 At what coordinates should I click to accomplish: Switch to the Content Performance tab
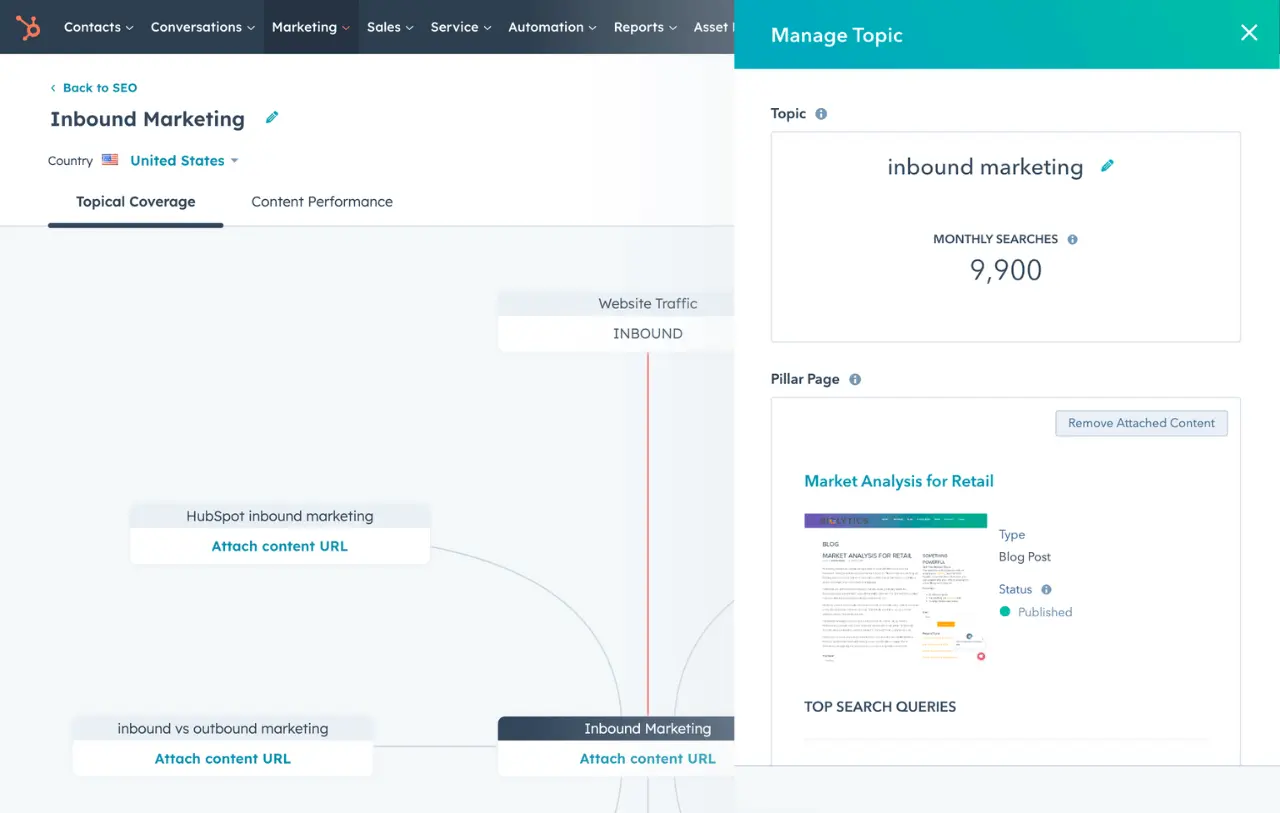tap(321, 201)
